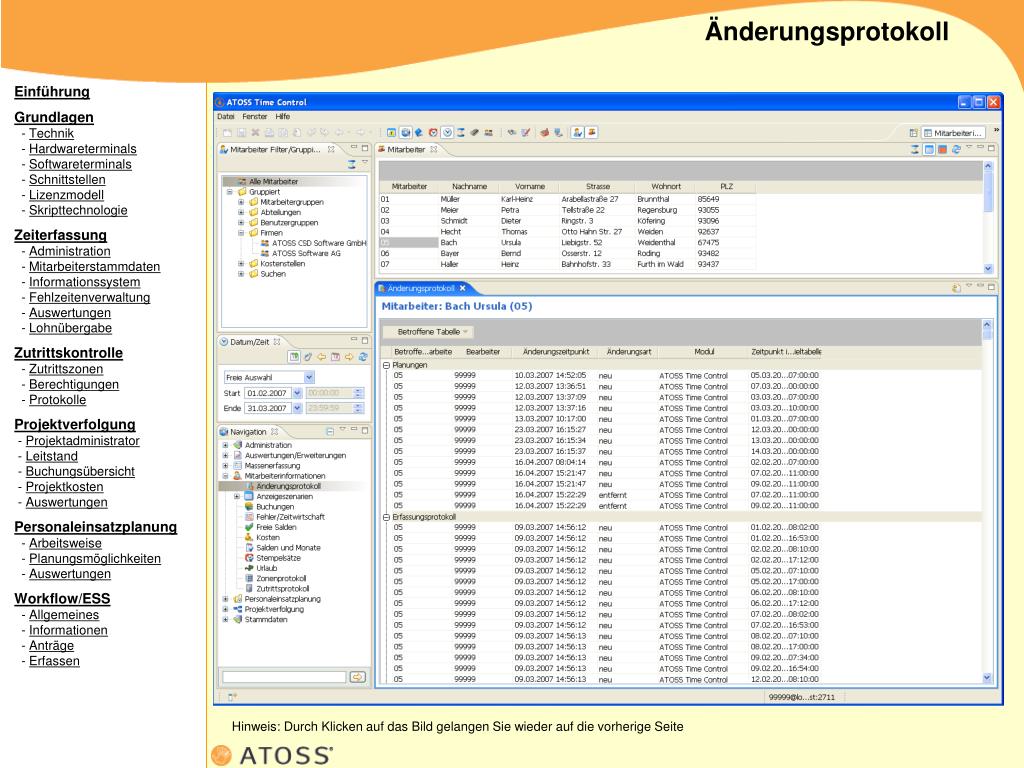Viewport: 1024px width, 768px height.
Task: Collapse the Mitarbeiterinformationen node
Action: coord(225,475)
